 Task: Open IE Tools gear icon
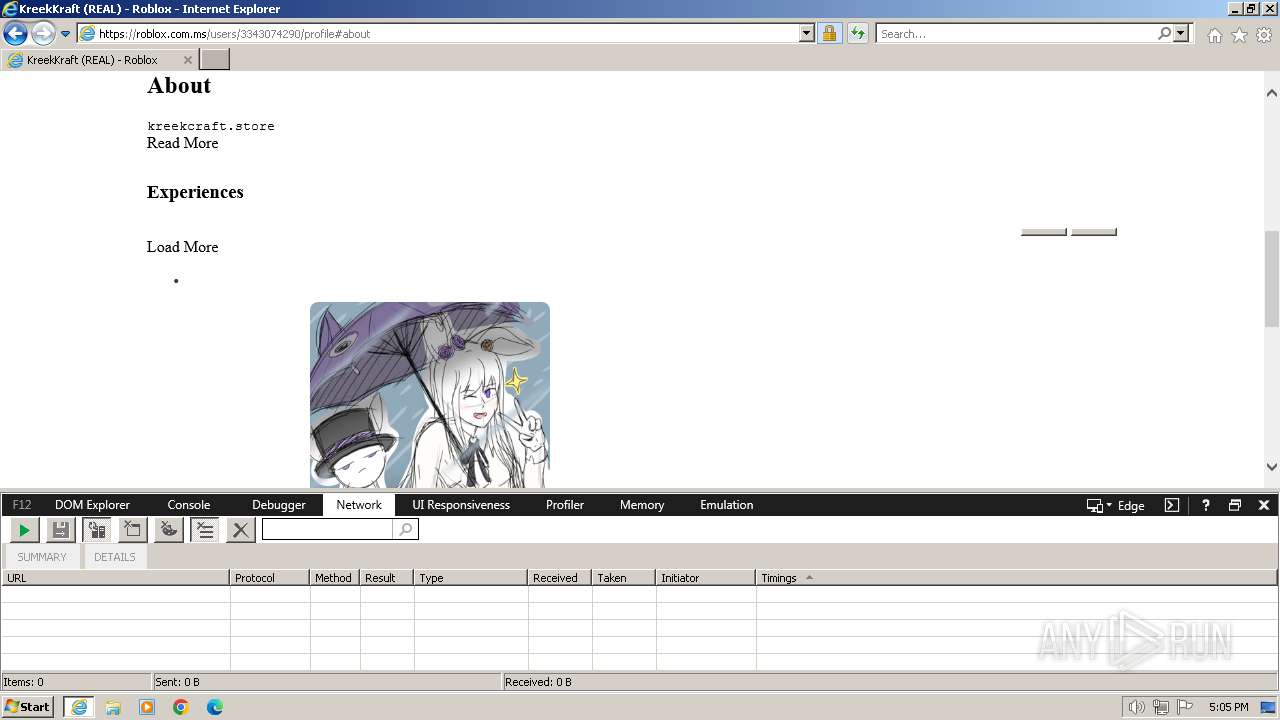coord(1264,35)
